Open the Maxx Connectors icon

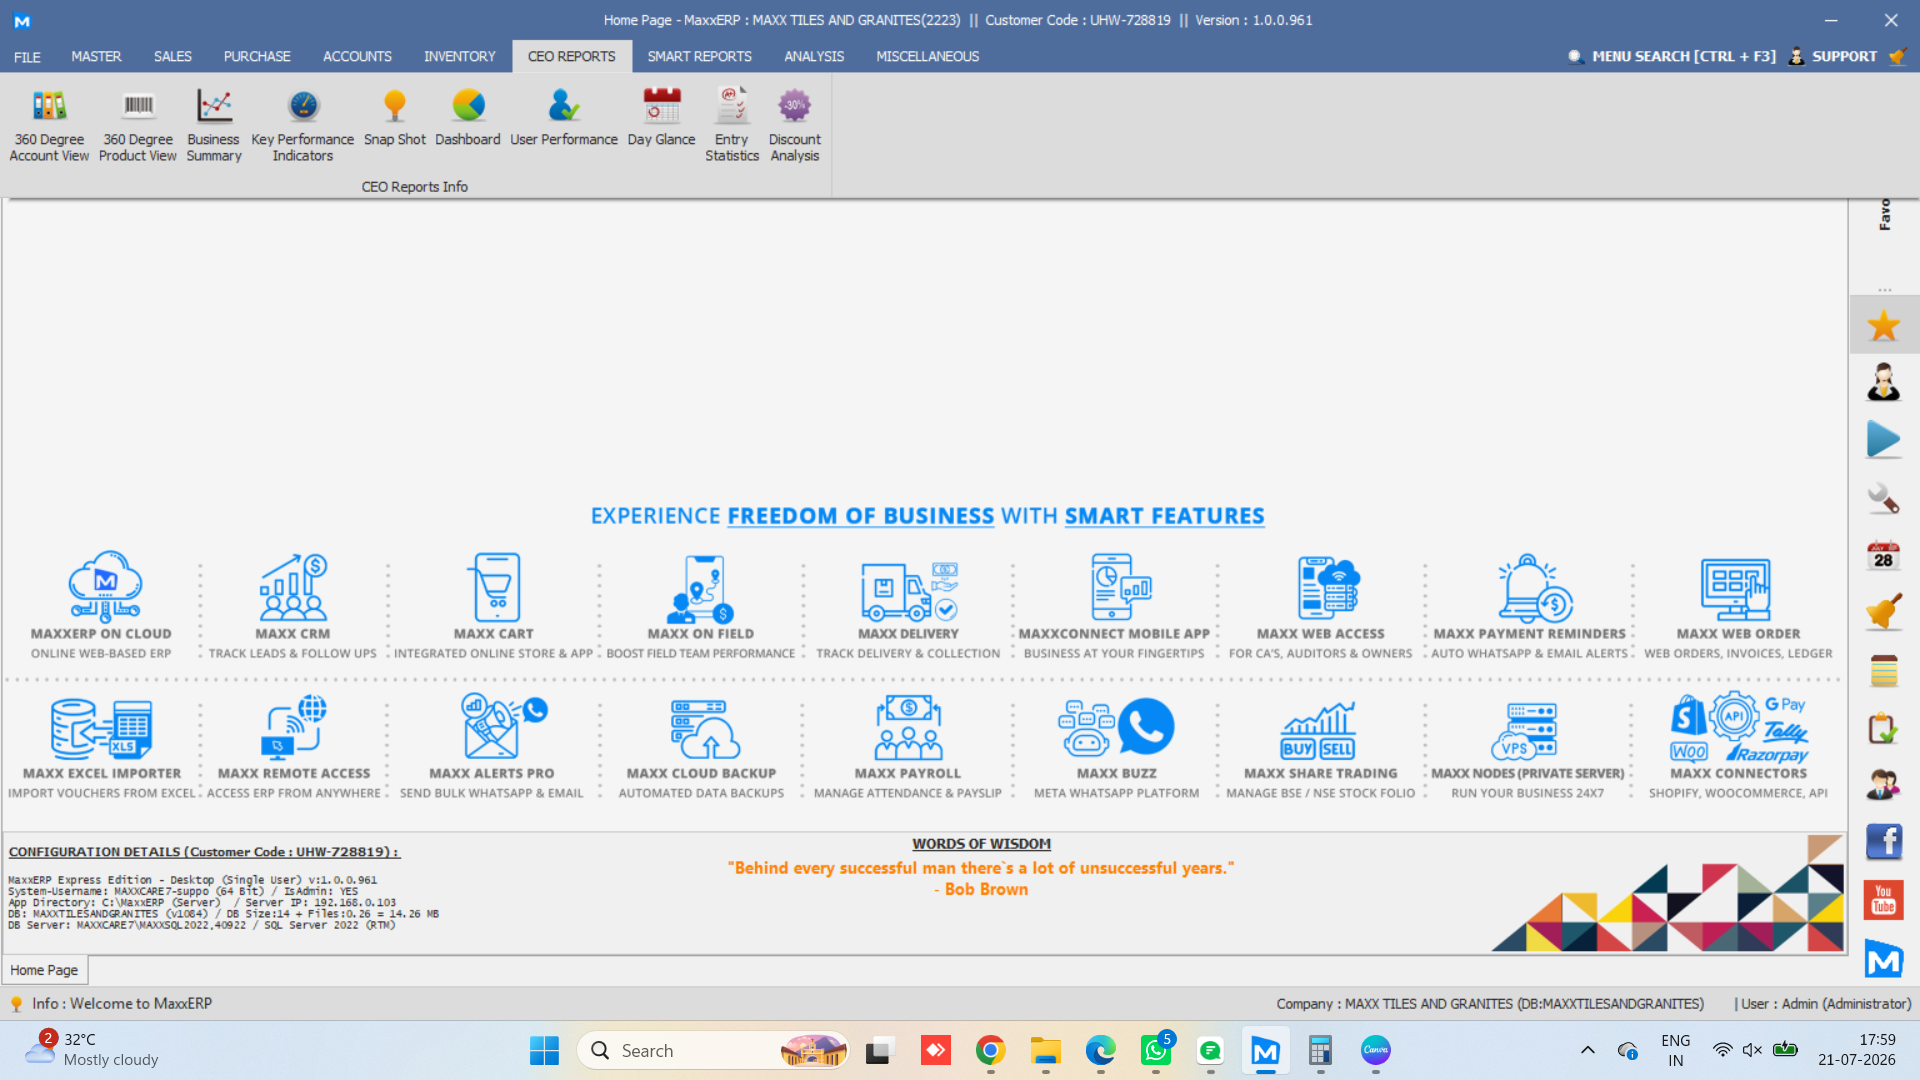click(1739, 727)
